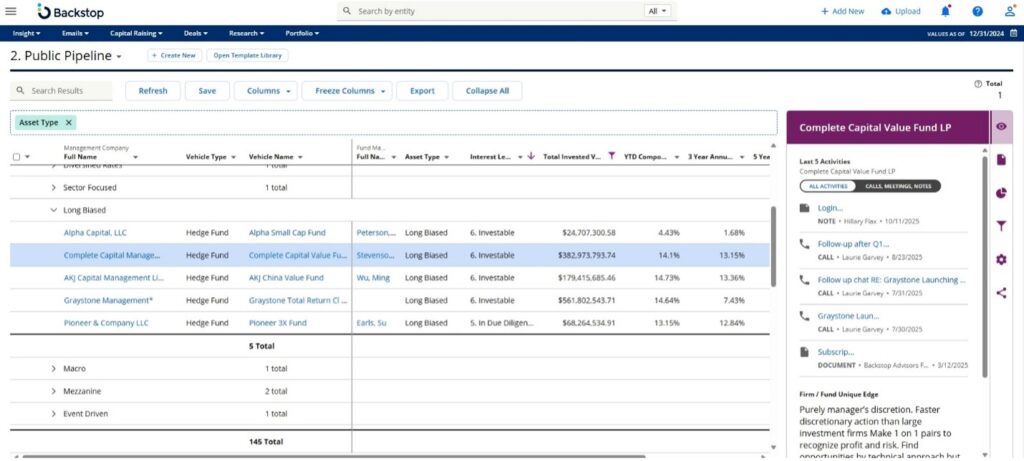The image size is (1024, 461).
Task: Click the document icon in right sidebar
Action: [x=1002, y=160]
